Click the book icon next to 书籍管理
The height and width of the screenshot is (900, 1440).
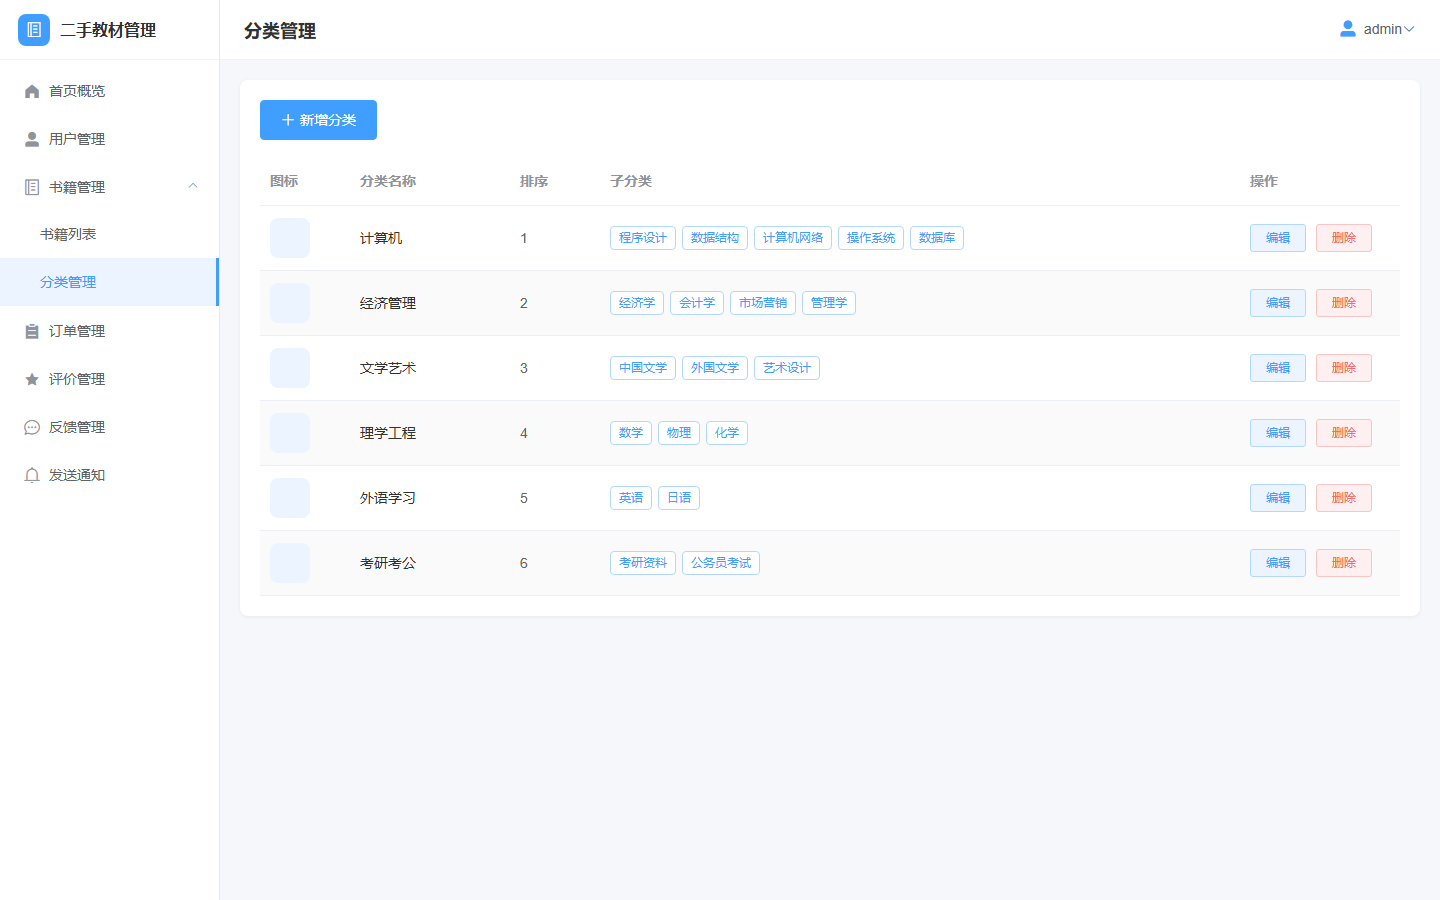tap(32, 187)
